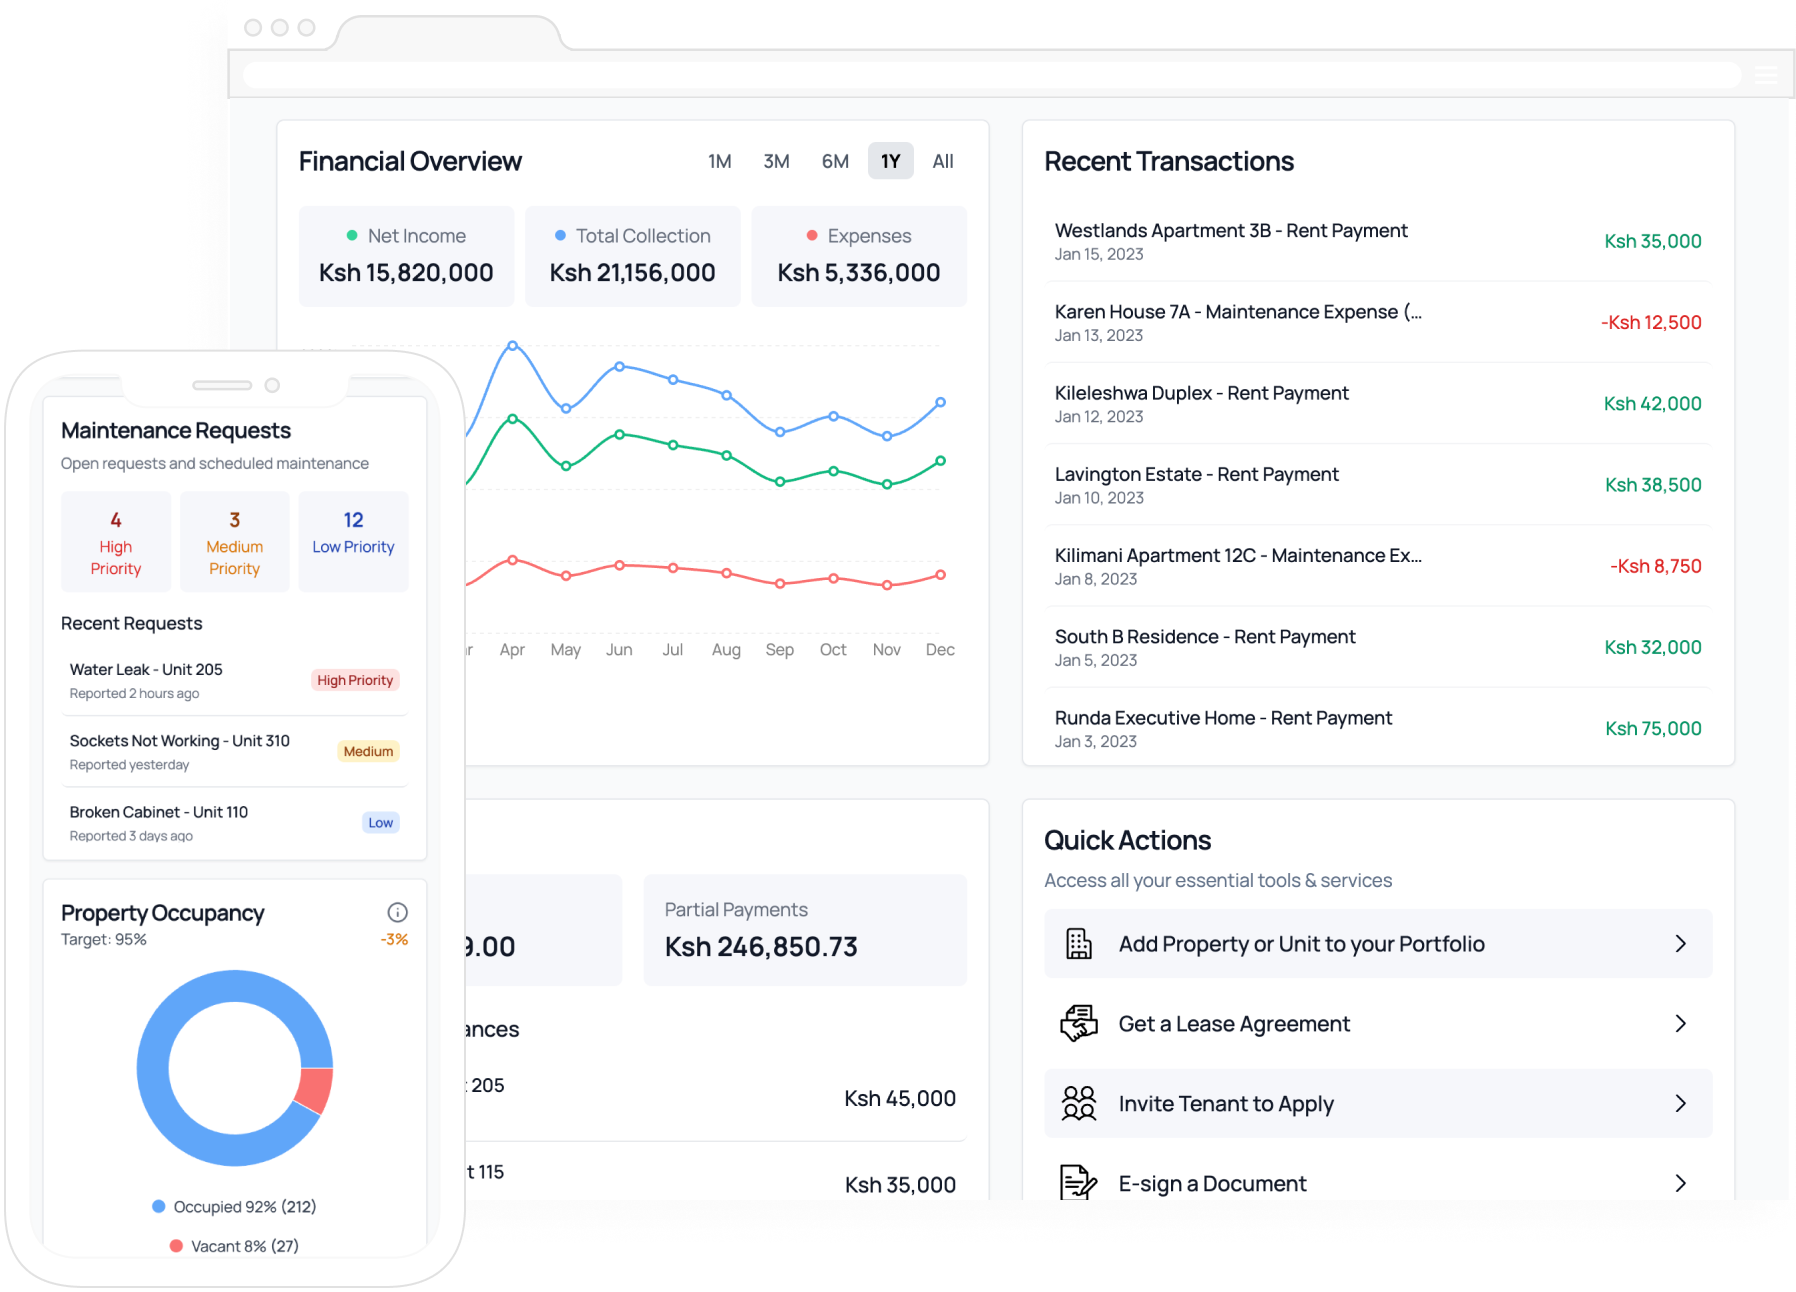
Task: Expand Invite Tenant to Apply chevron
Action: pos(1681,1103)
